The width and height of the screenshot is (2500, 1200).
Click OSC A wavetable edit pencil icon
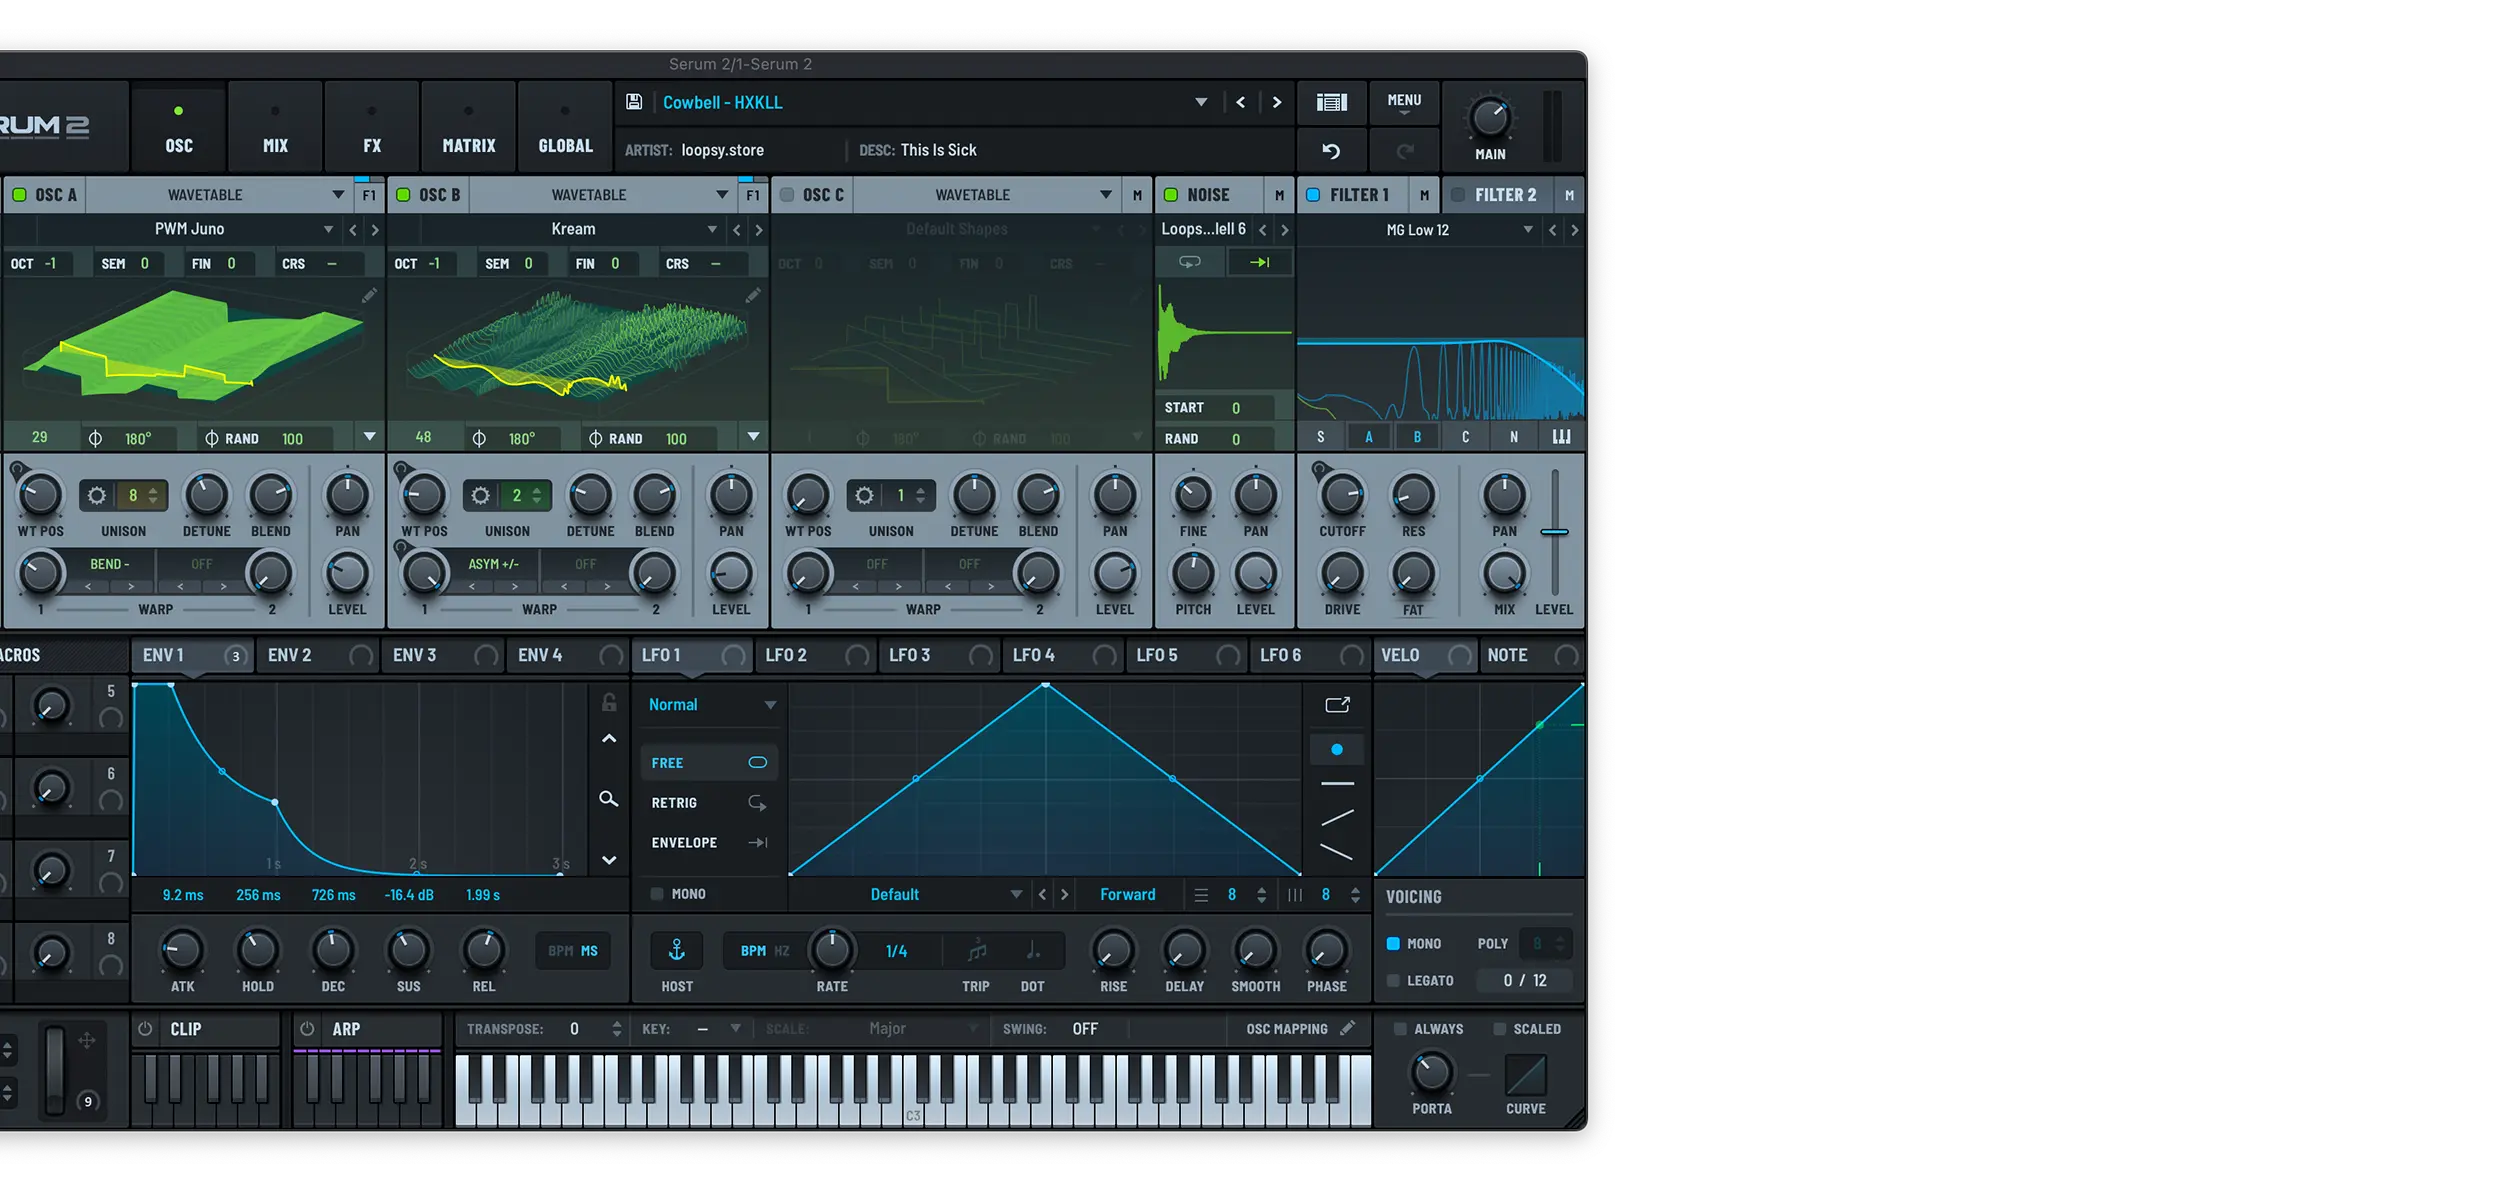(x=369, y=295)
